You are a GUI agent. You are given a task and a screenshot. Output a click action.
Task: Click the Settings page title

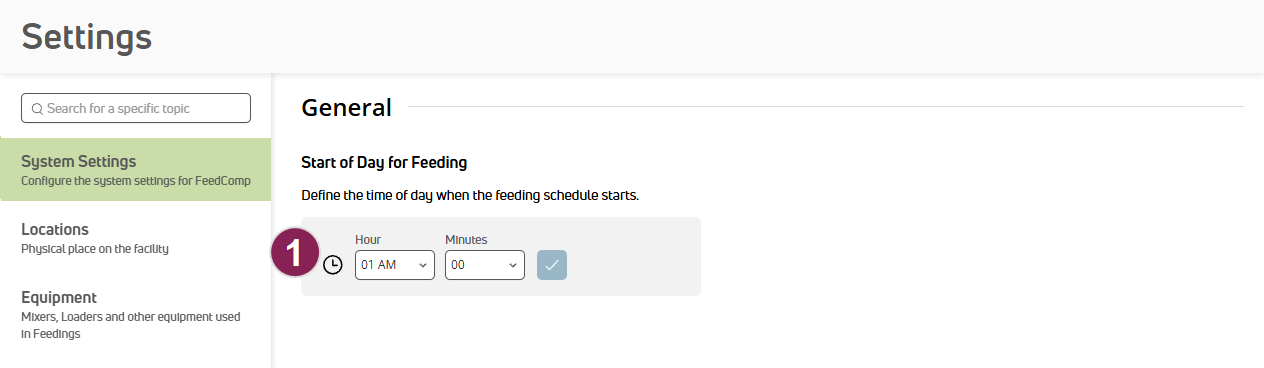pyautogui.click(x=87, y=37)
